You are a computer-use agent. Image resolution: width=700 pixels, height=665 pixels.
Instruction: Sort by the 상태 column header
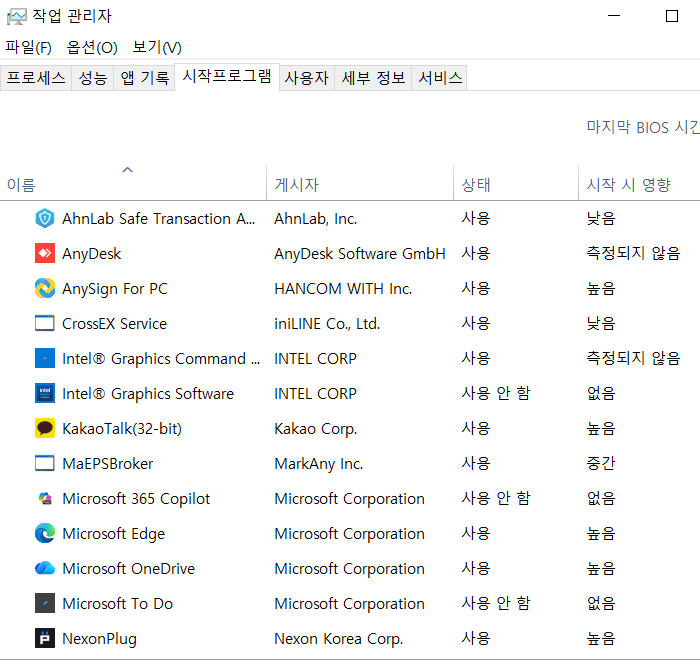click(x=516, y=183)
